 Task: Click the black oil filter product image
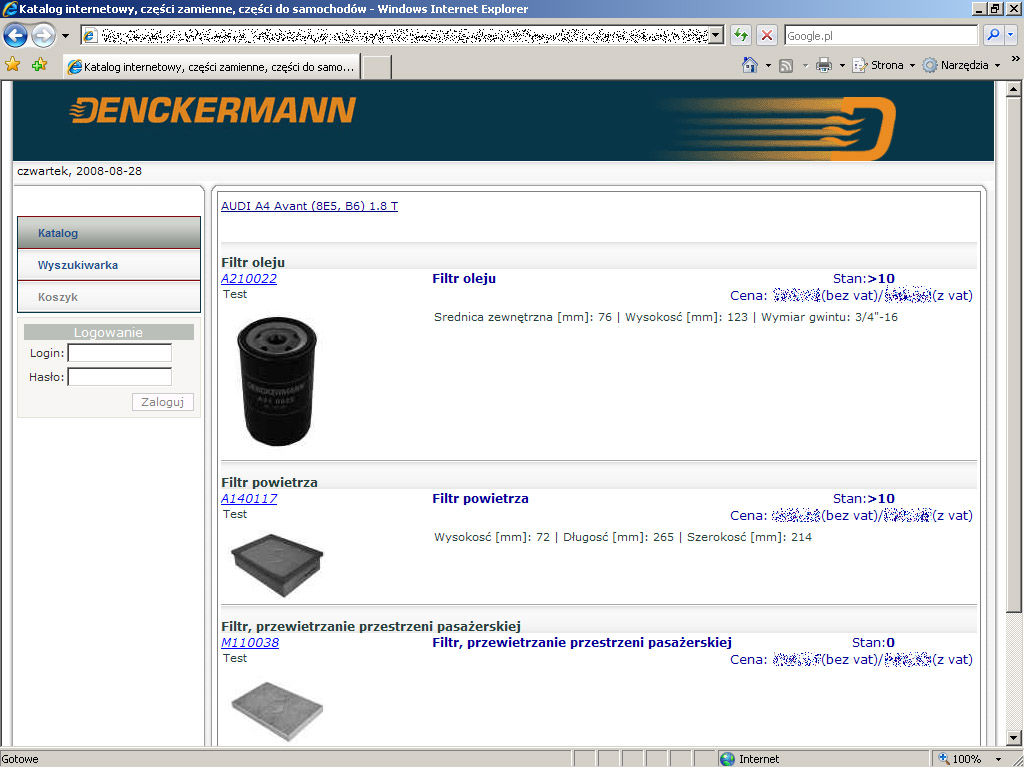(277, 382)
